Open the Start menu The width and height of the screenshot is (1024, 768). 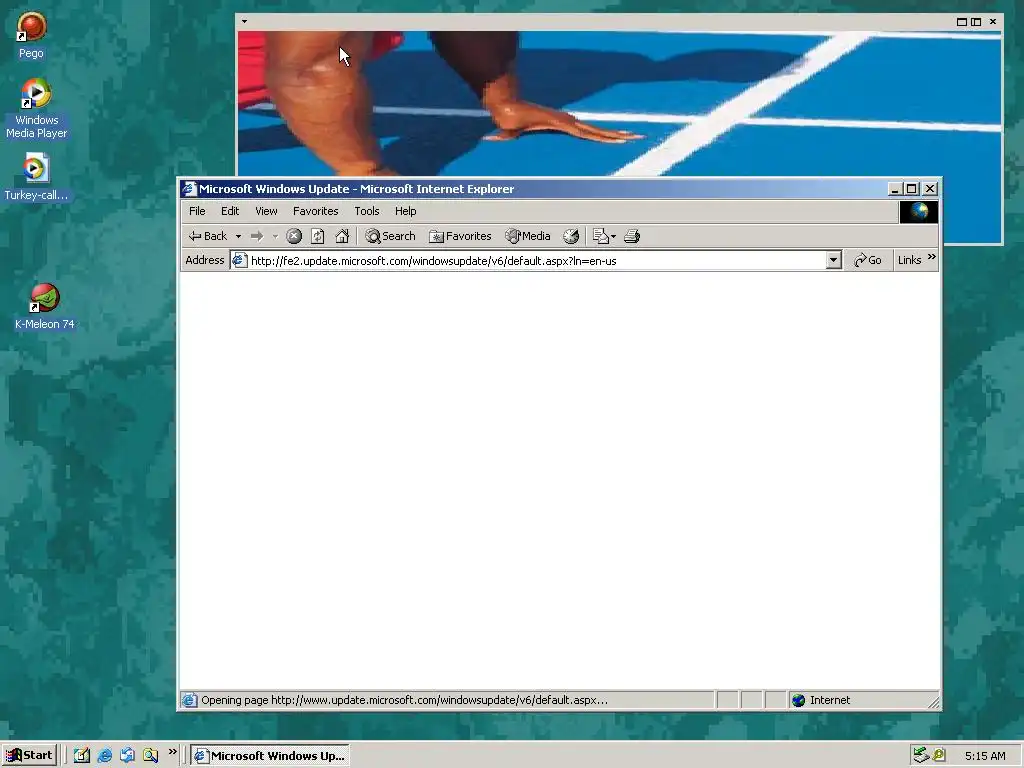(x=29, y=756)
